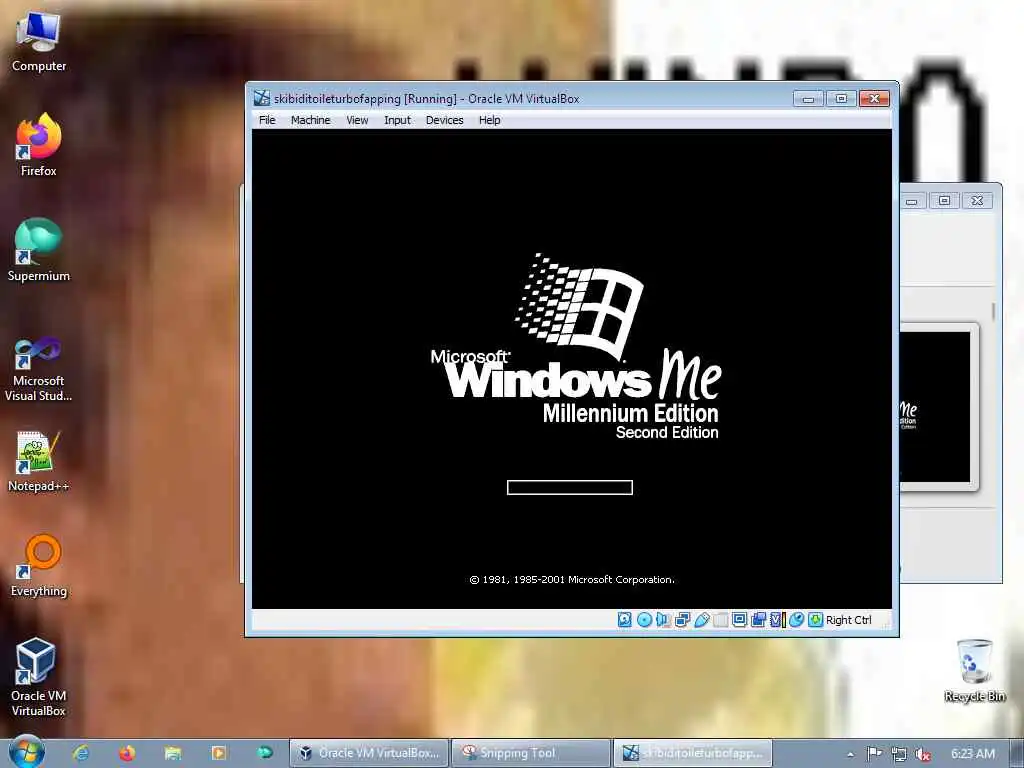Click the network tray icon
Viewport: 1024px width, 768px height.
(x=899, y=754)
